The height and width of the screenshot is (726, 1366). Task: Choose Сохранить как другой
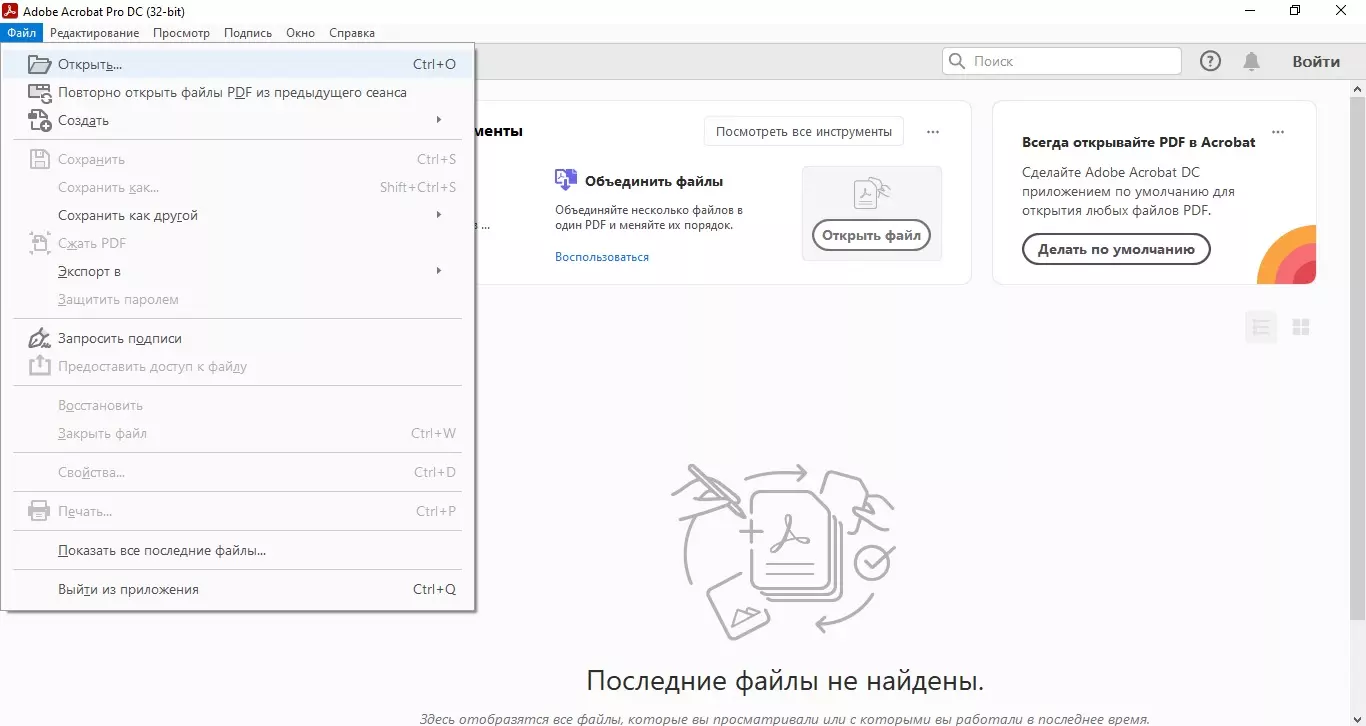(237, 215)
